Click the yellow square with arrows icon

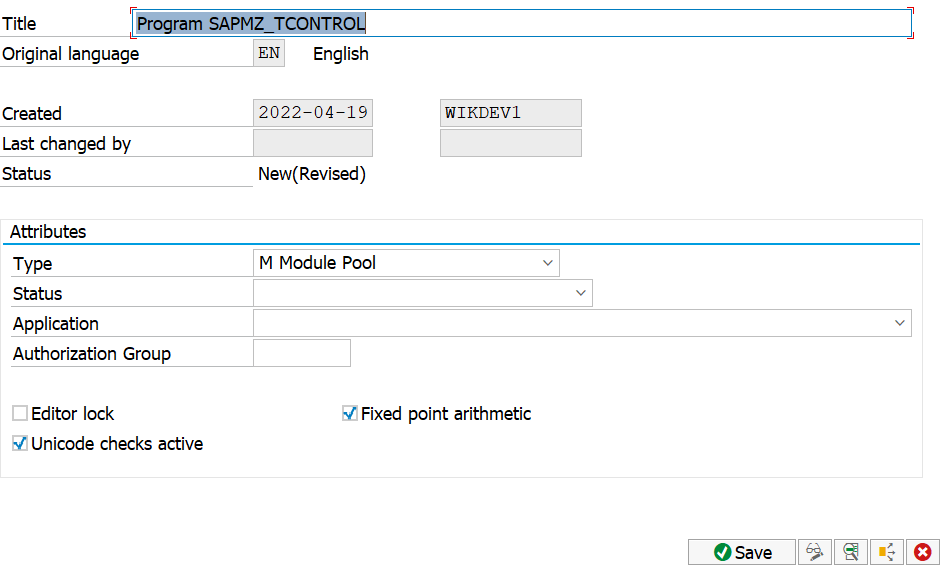click(887, 552)
